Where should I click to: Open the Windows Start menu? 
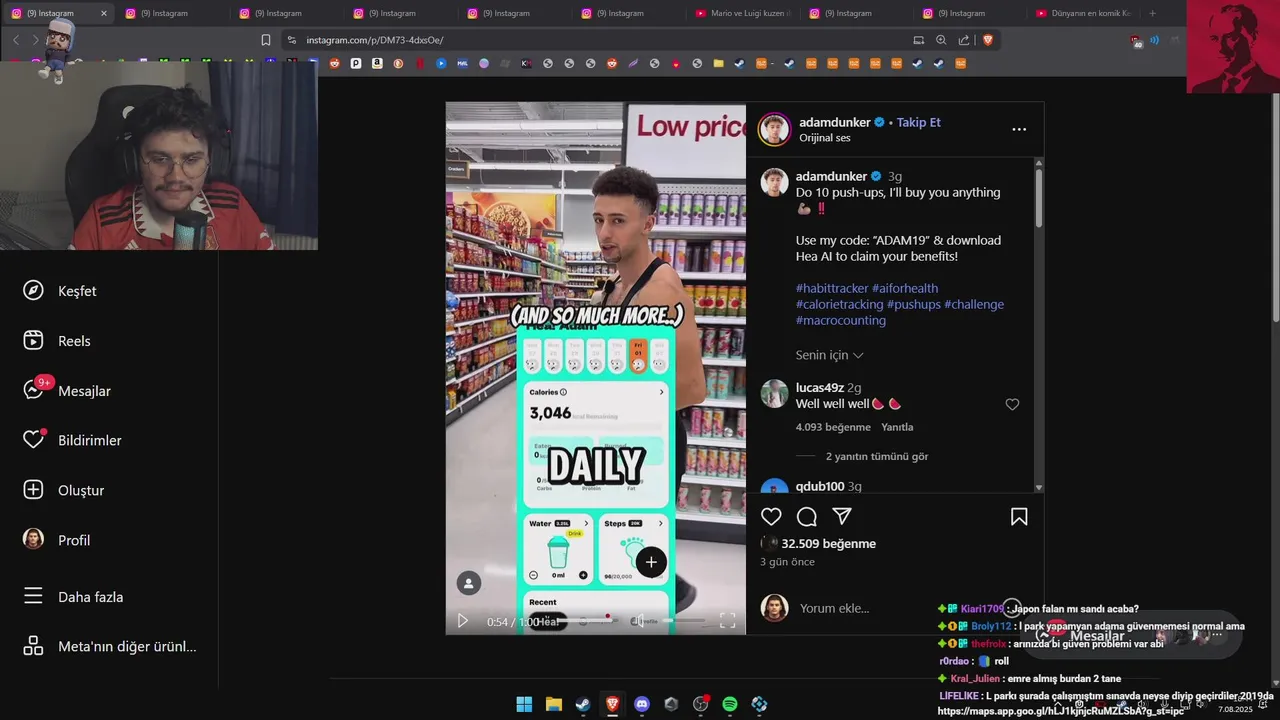point(524,704)
